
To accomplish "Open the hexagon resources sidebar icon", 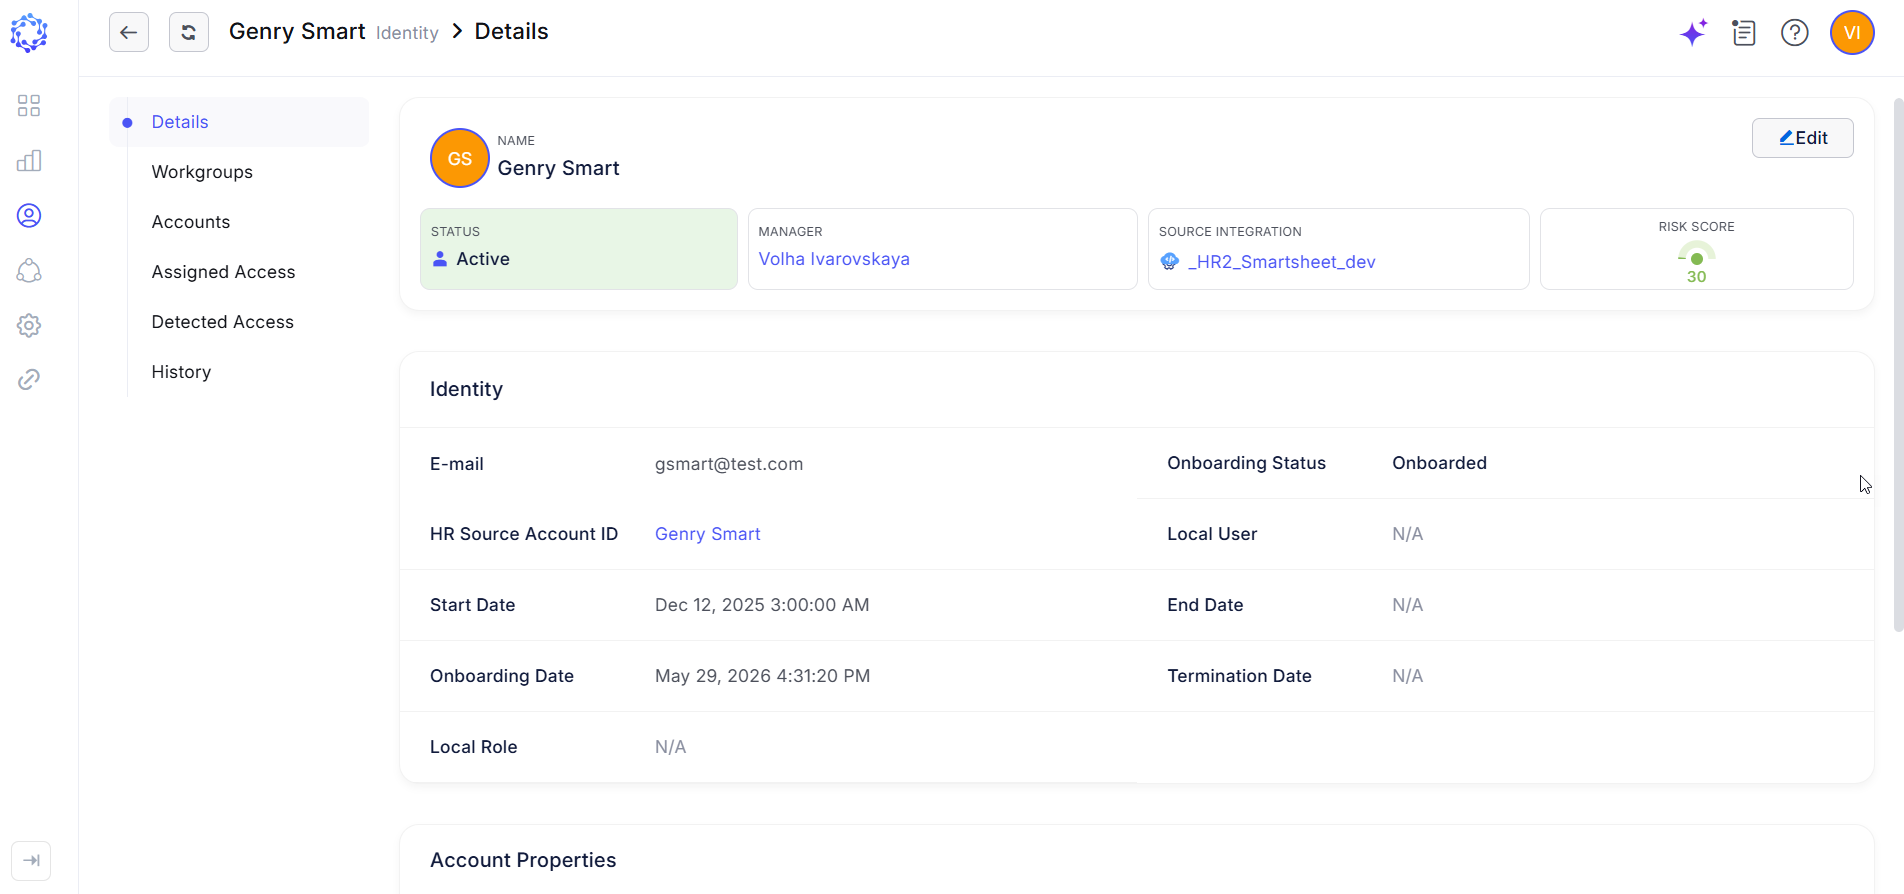I will 29,271.
